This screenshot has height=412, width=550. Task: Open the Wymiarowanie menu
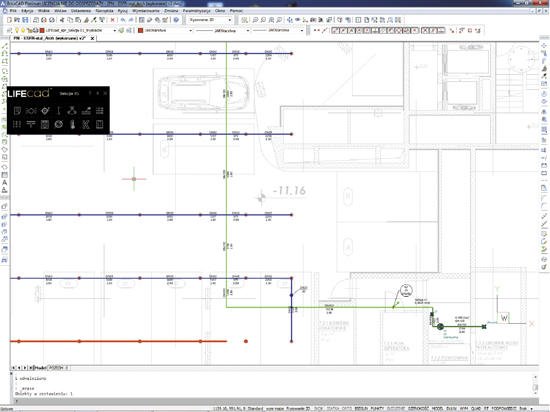pos(146,11)
